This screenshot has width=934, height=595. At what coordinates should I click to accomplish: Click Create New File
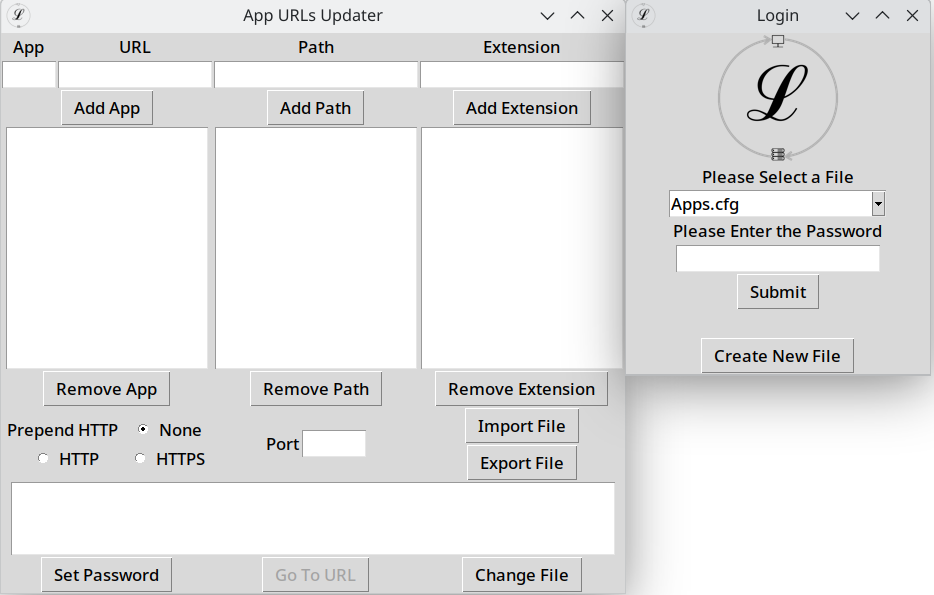pos(777,355)
